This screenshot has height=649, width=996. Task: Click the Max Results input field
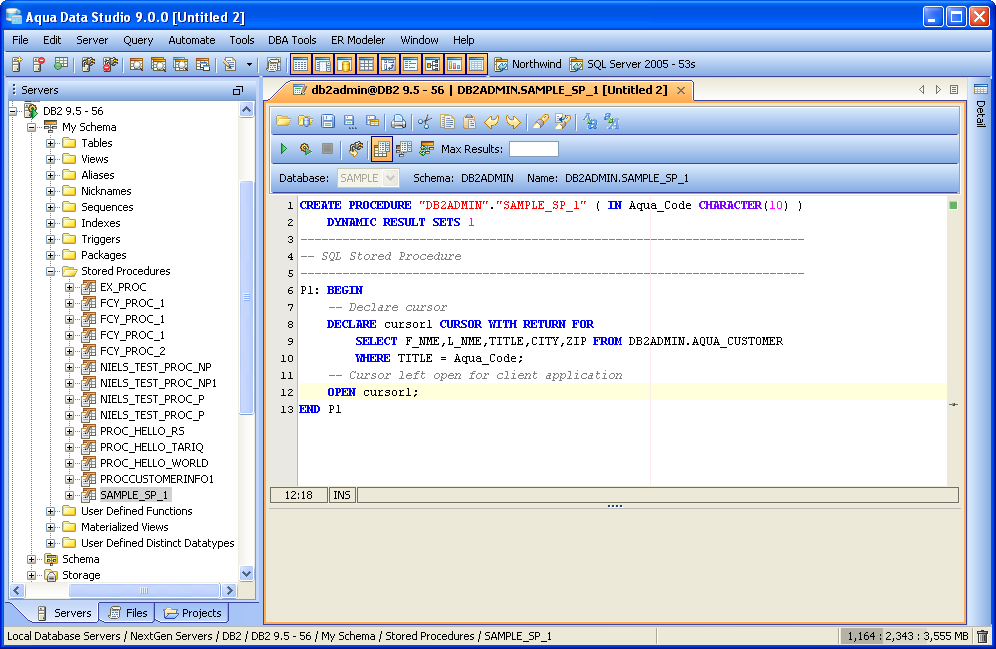(533, 149)
